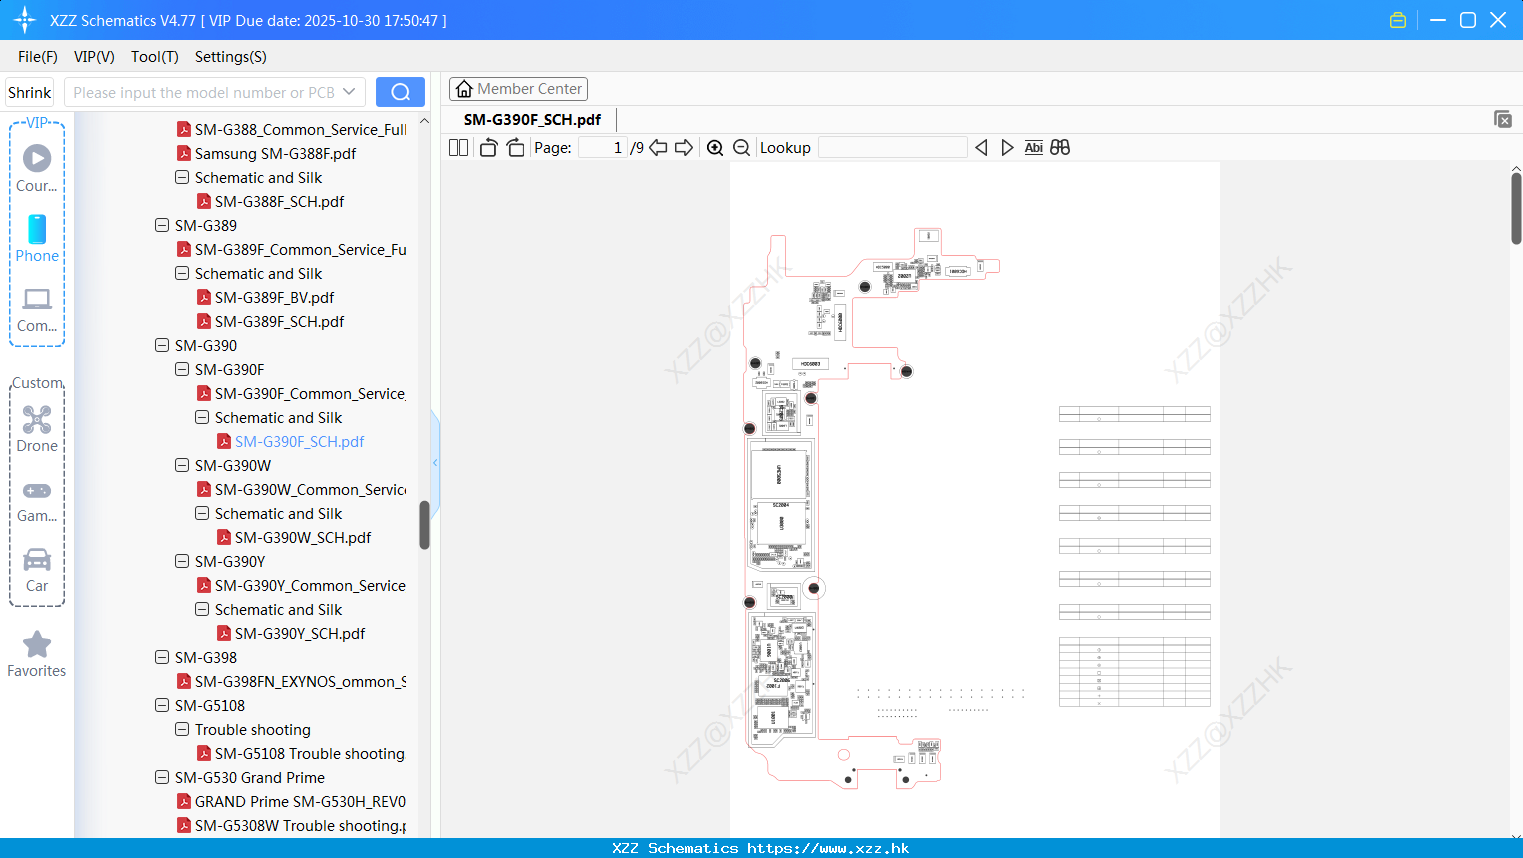The width and height of the screenshot is (1523, 858).
Task: Click the PDF viewer vertical scrollbar
Action: click(1516, 208)
